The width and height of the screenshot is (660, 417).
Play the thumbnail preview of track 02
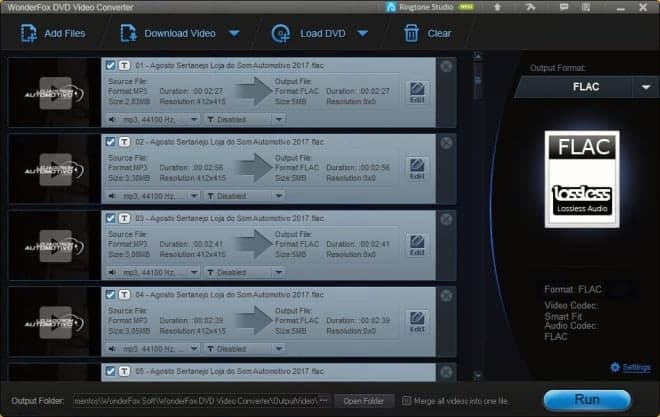pos(55,169)
